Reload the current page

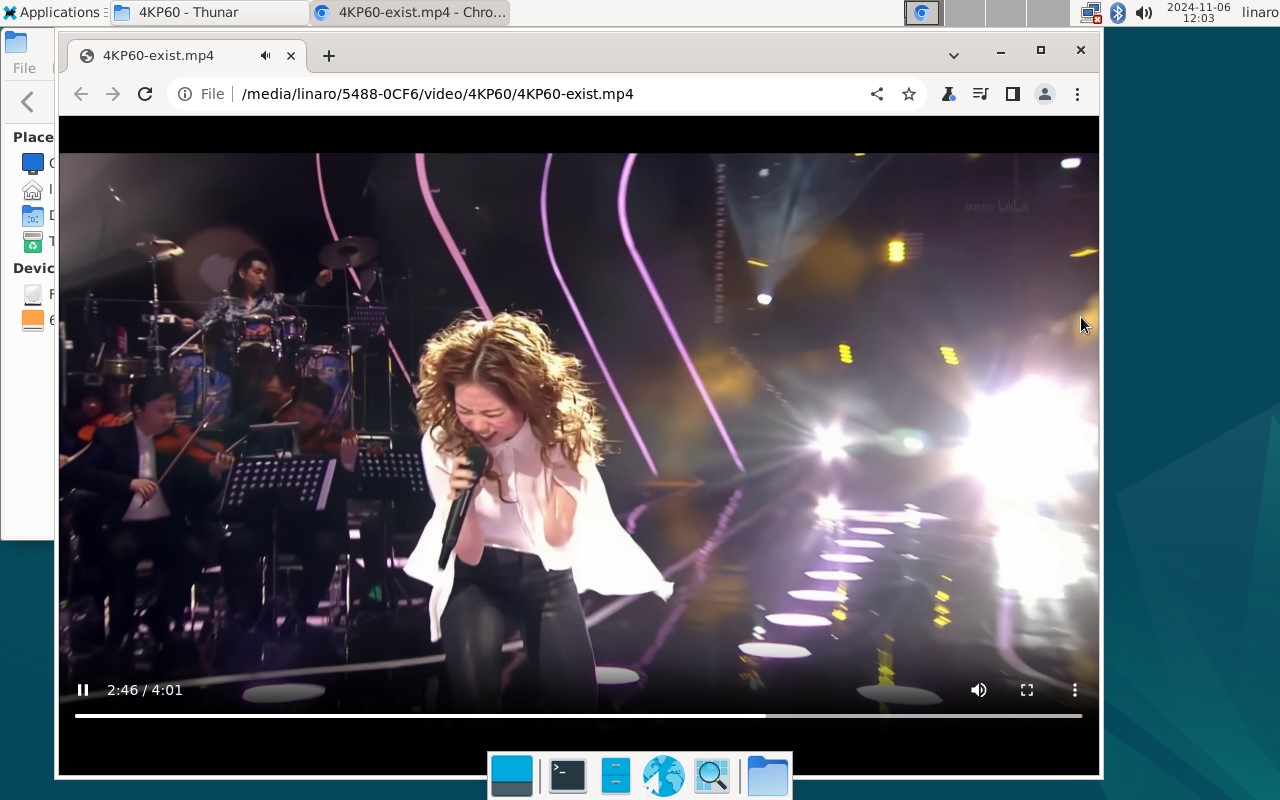tap(145, 93)
